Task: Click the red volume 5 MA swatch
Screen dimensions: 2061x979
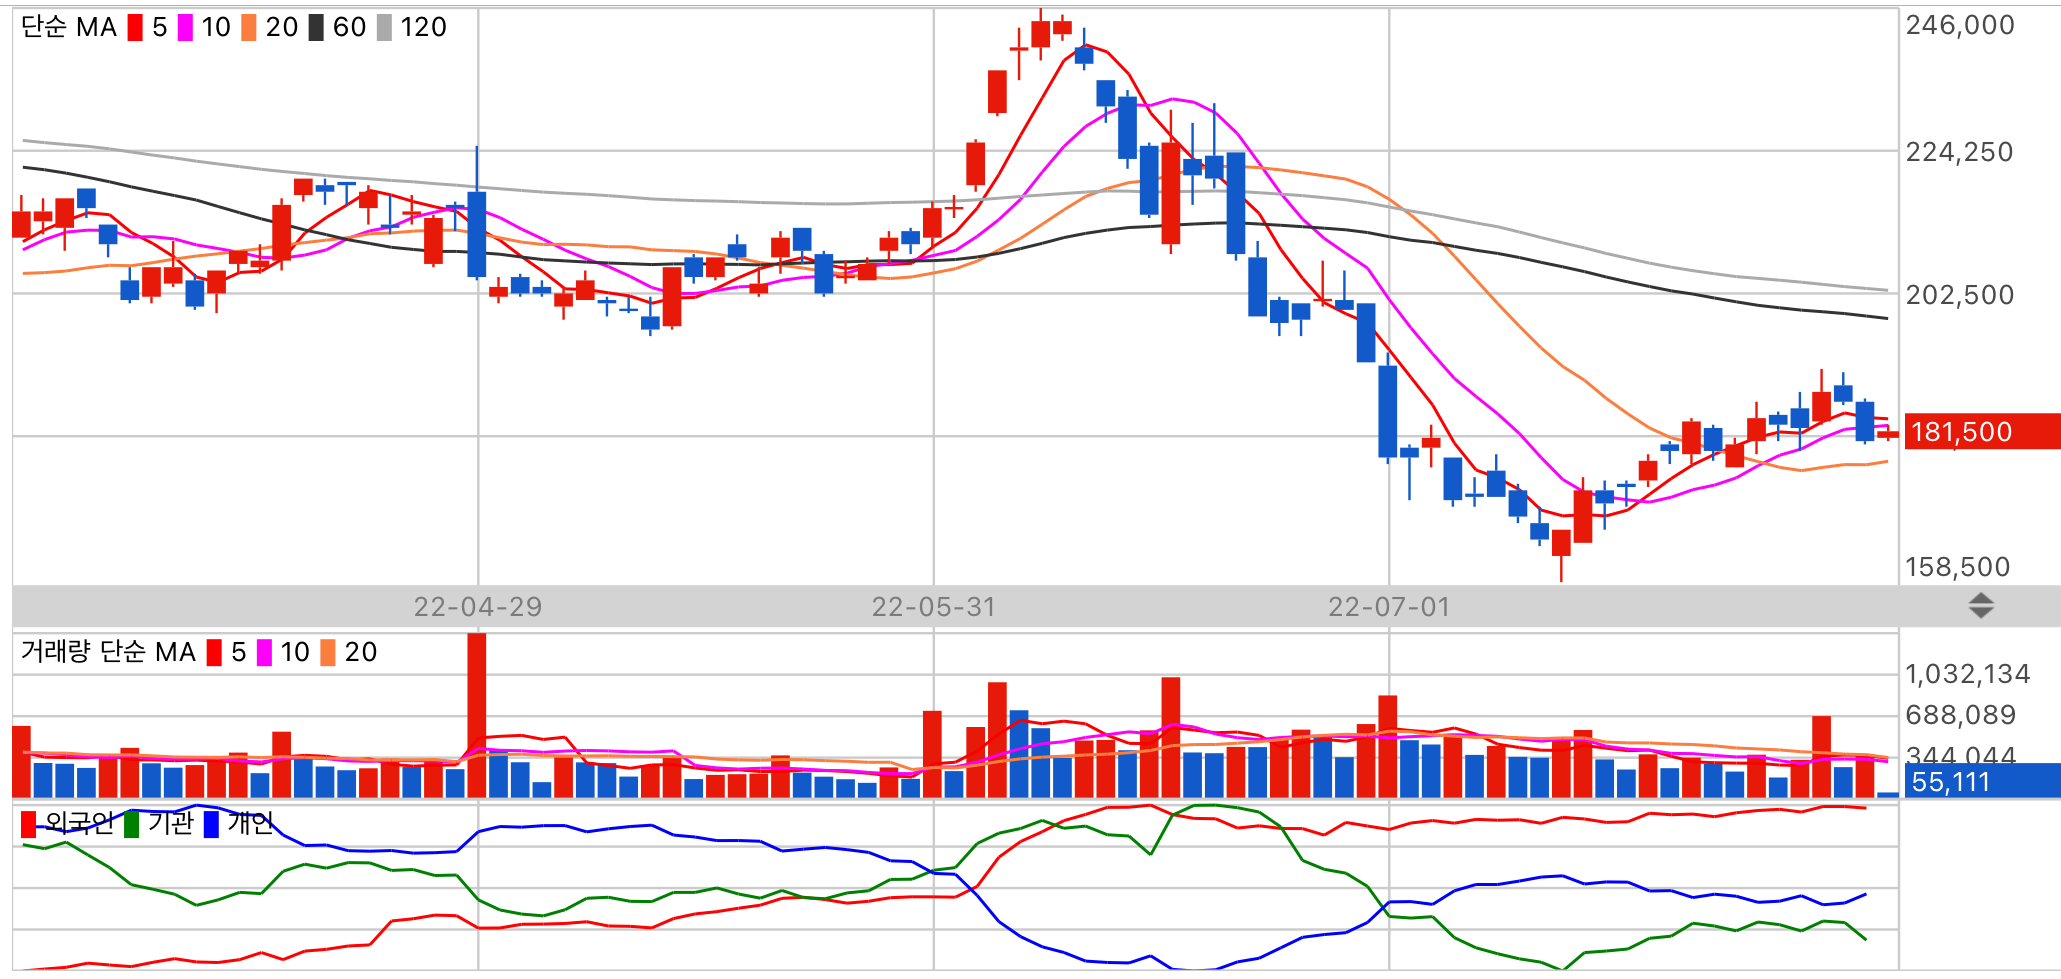Action: 214,652
